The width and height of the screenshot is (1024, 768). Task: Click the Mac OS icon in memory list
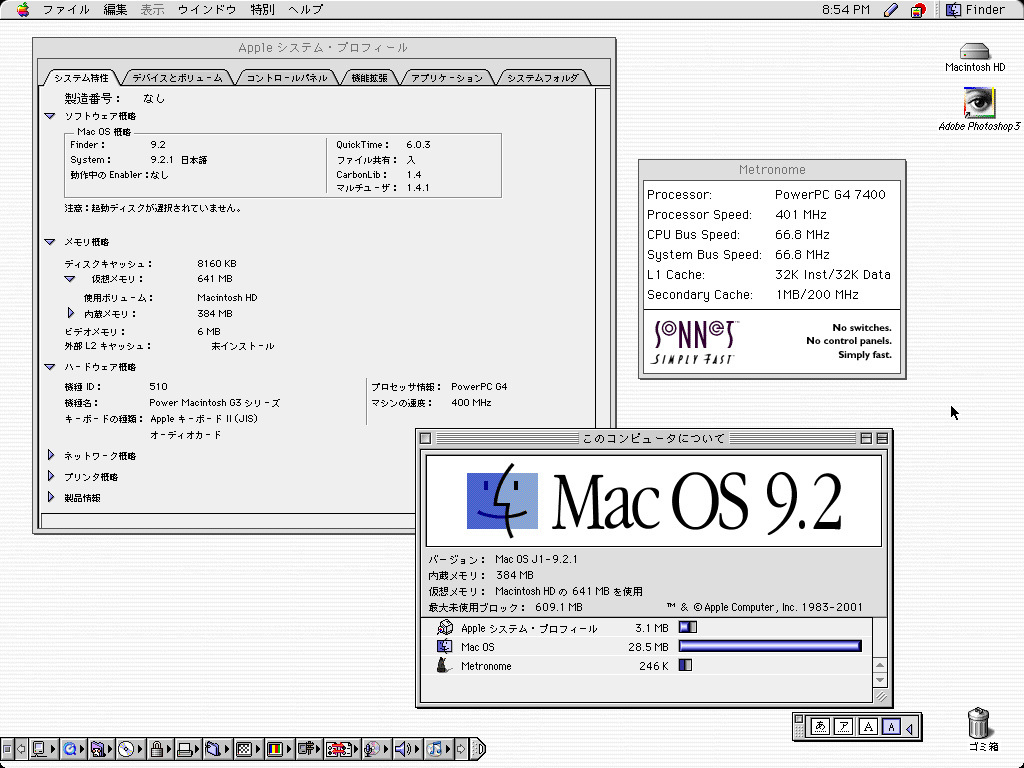[445, 647]
